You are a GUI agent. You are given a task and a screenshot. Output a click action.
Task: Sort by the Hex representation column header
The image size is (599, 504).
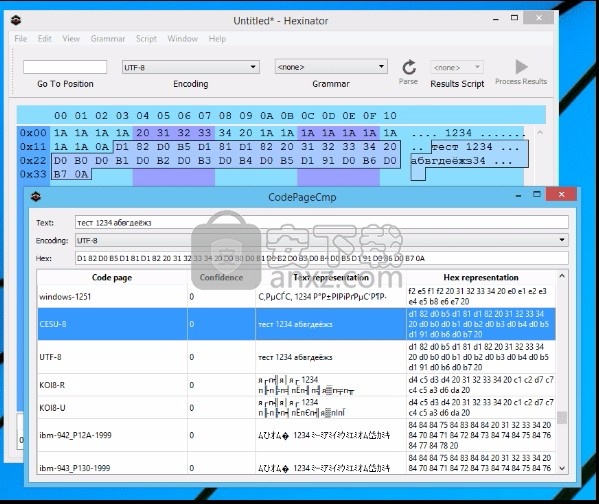coord(481,277)
